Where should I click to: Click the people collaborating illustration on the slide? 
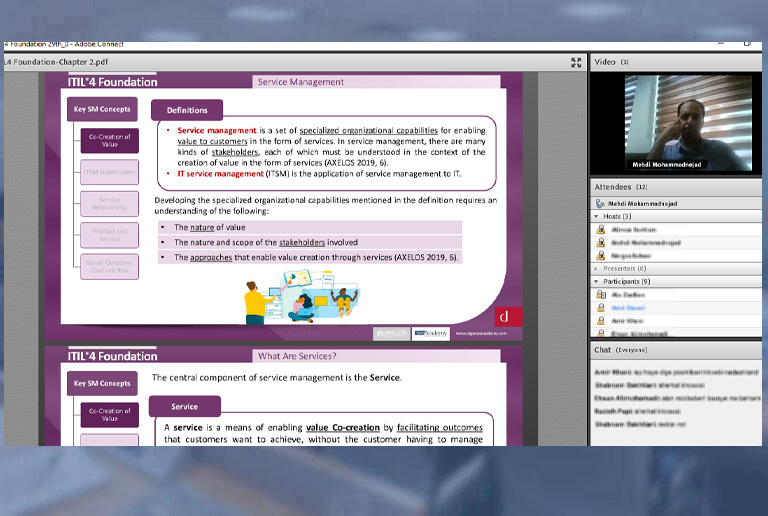[x=301, y=296]
